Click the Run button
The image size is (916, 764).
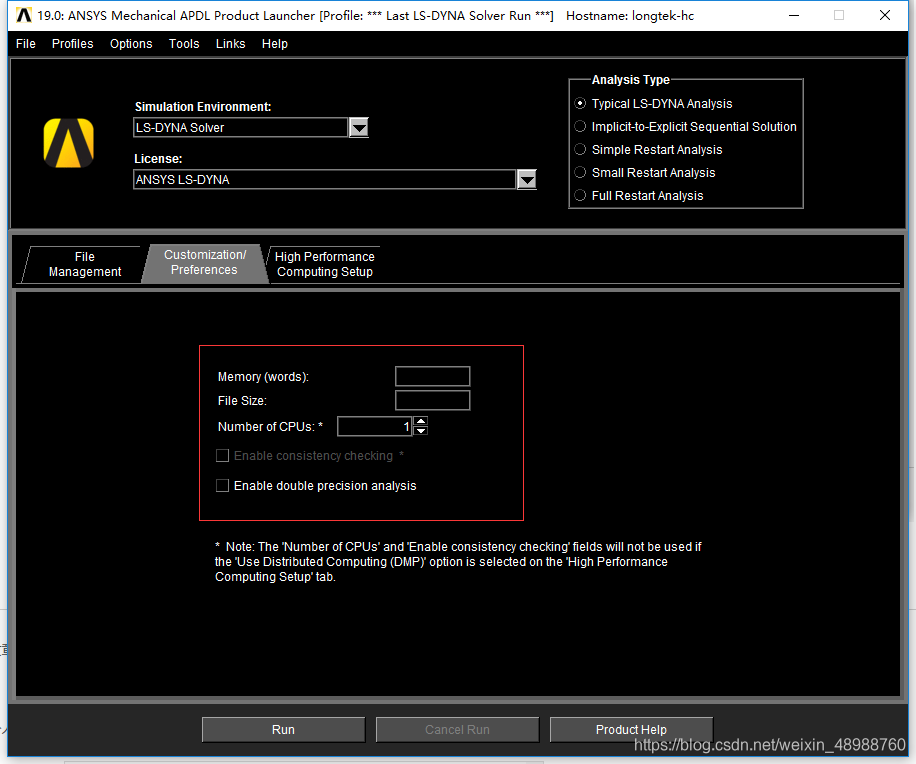tap(283, 730)
